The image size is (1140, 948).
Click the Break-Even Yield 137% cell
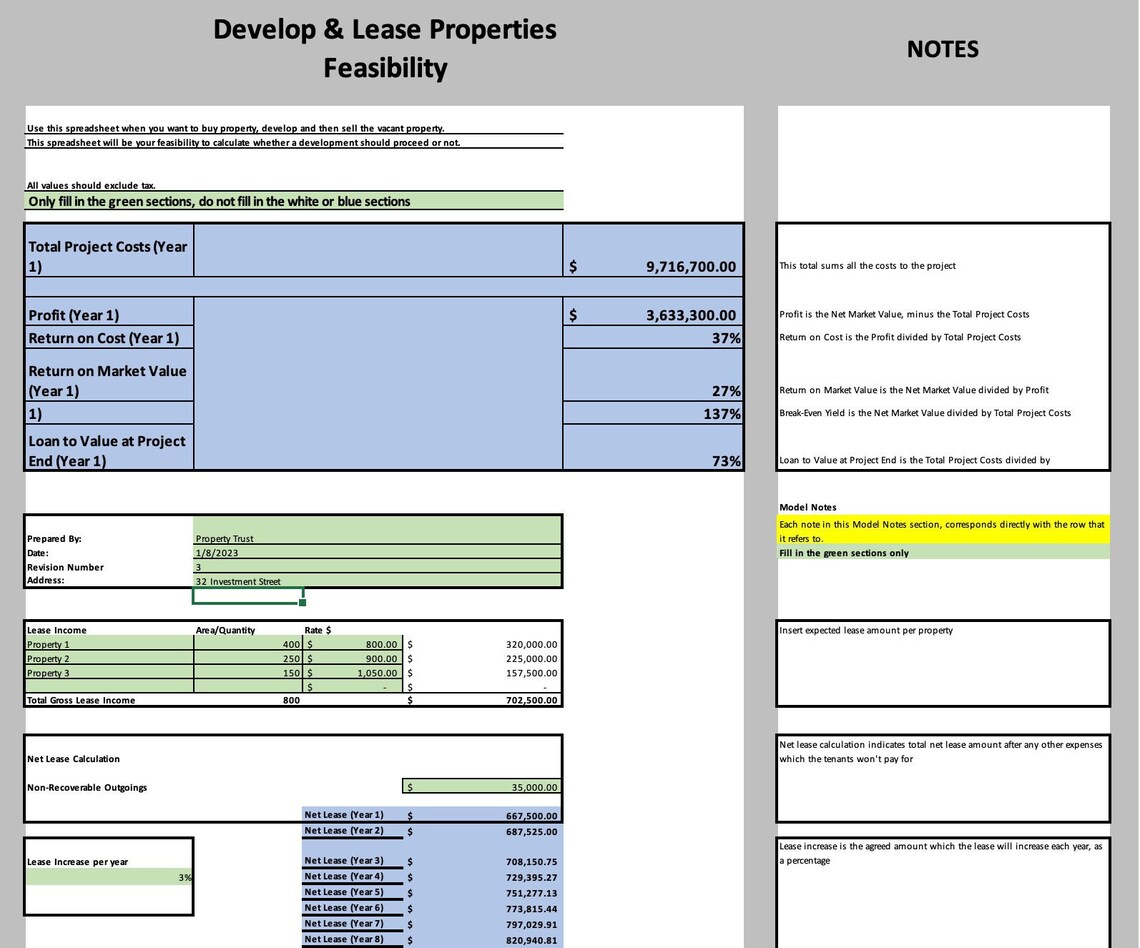point(650,413)
